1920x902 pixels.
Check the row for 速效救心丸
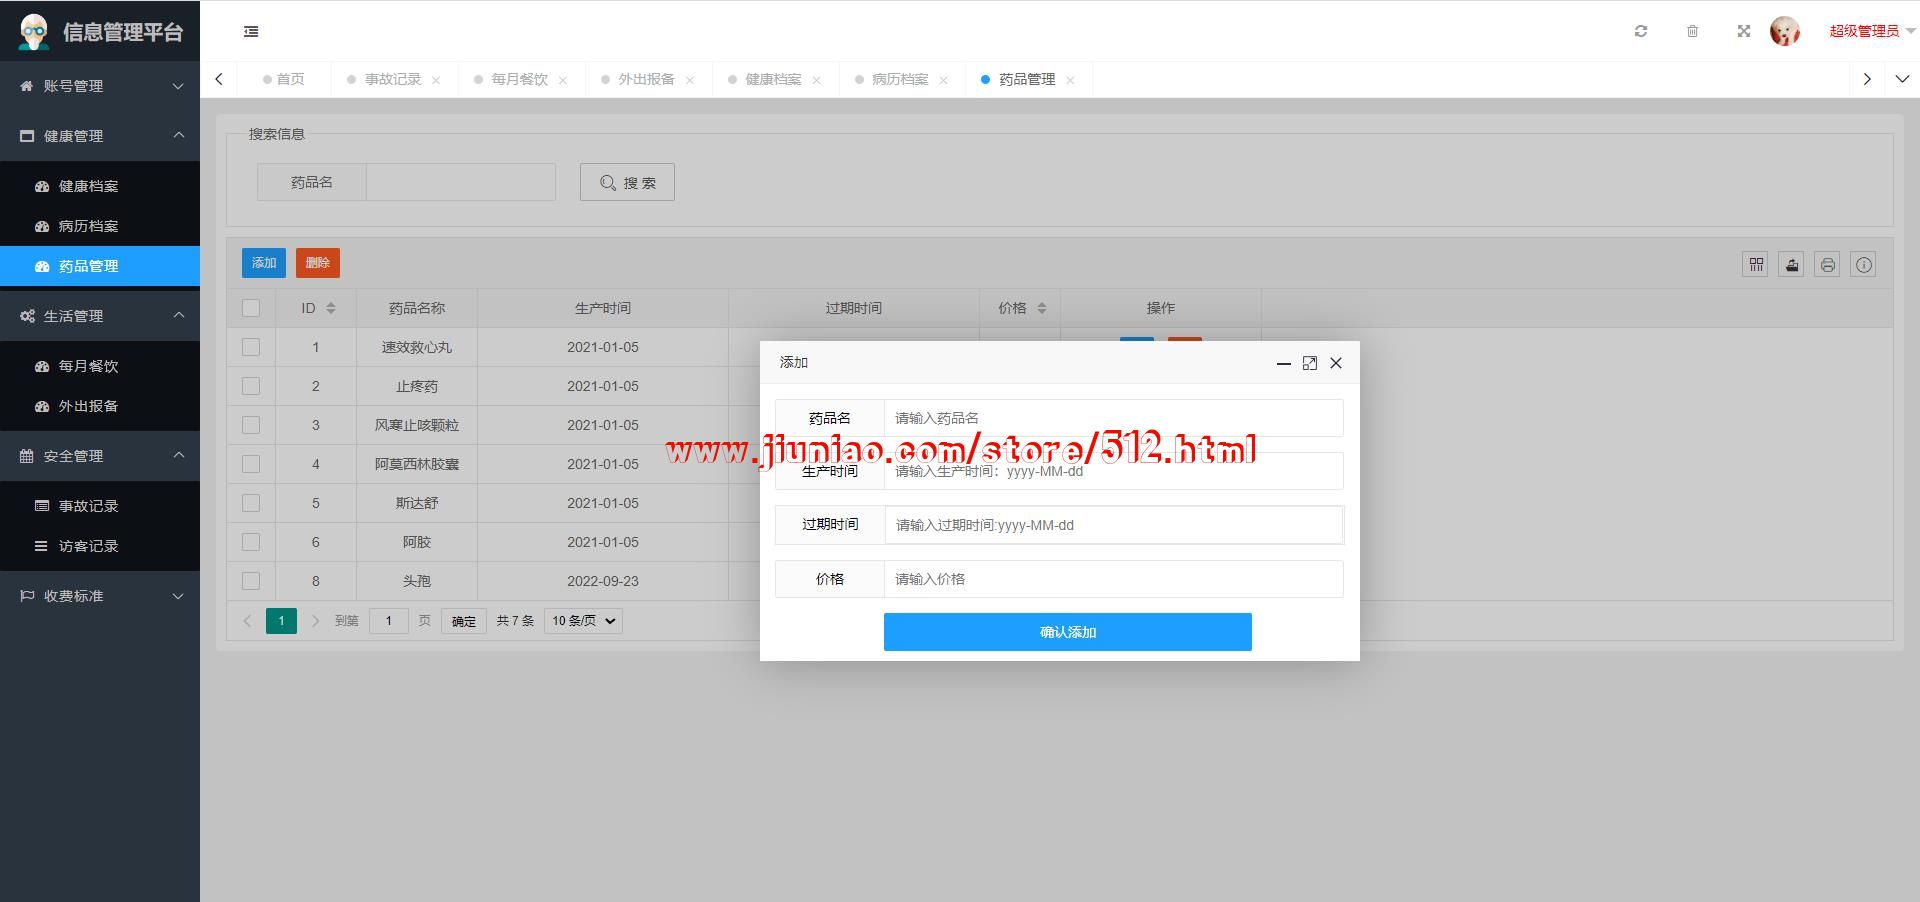pos(251,347)
